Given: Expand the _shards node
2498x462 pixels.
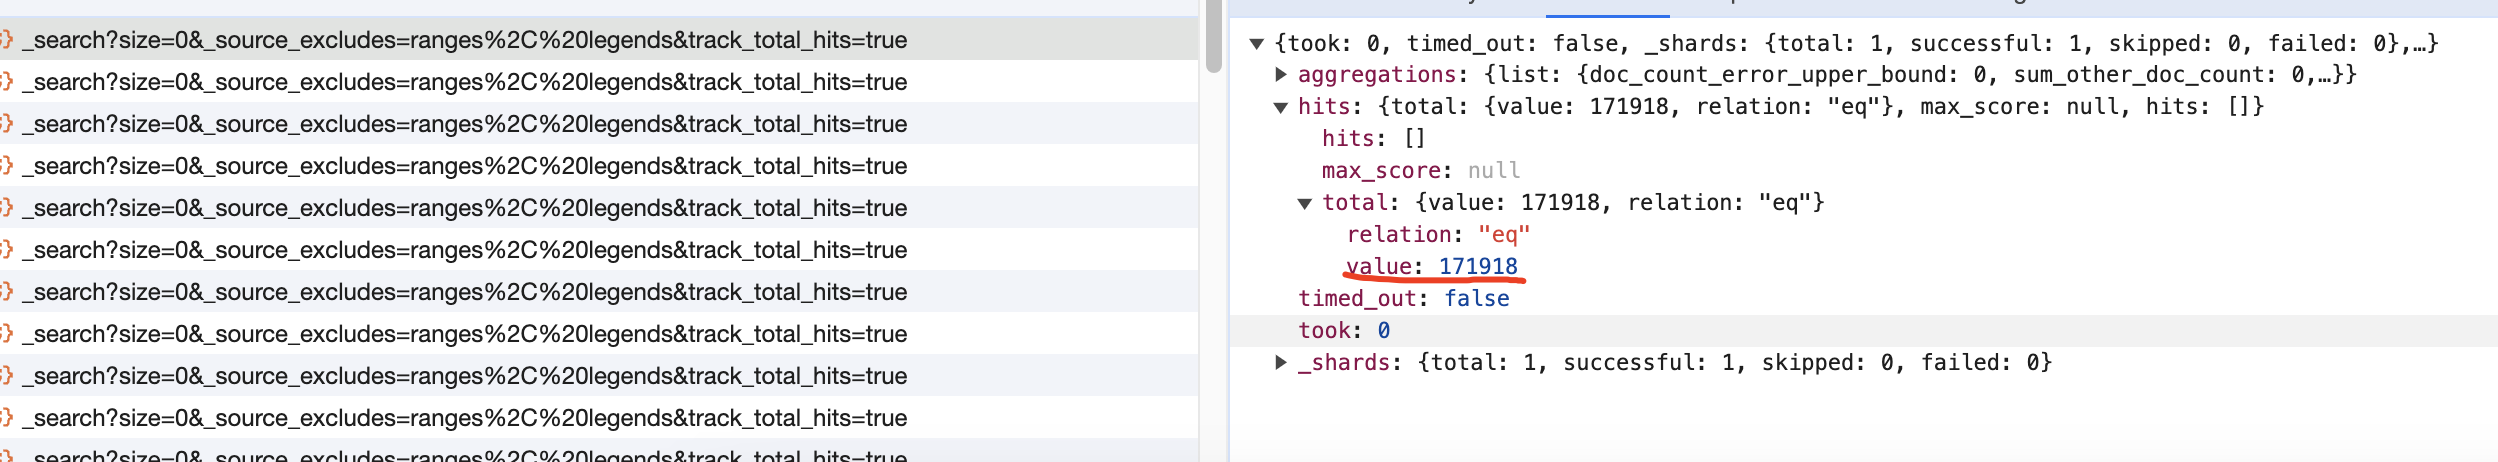Looking at the screenshot, I should point(1281,363).
